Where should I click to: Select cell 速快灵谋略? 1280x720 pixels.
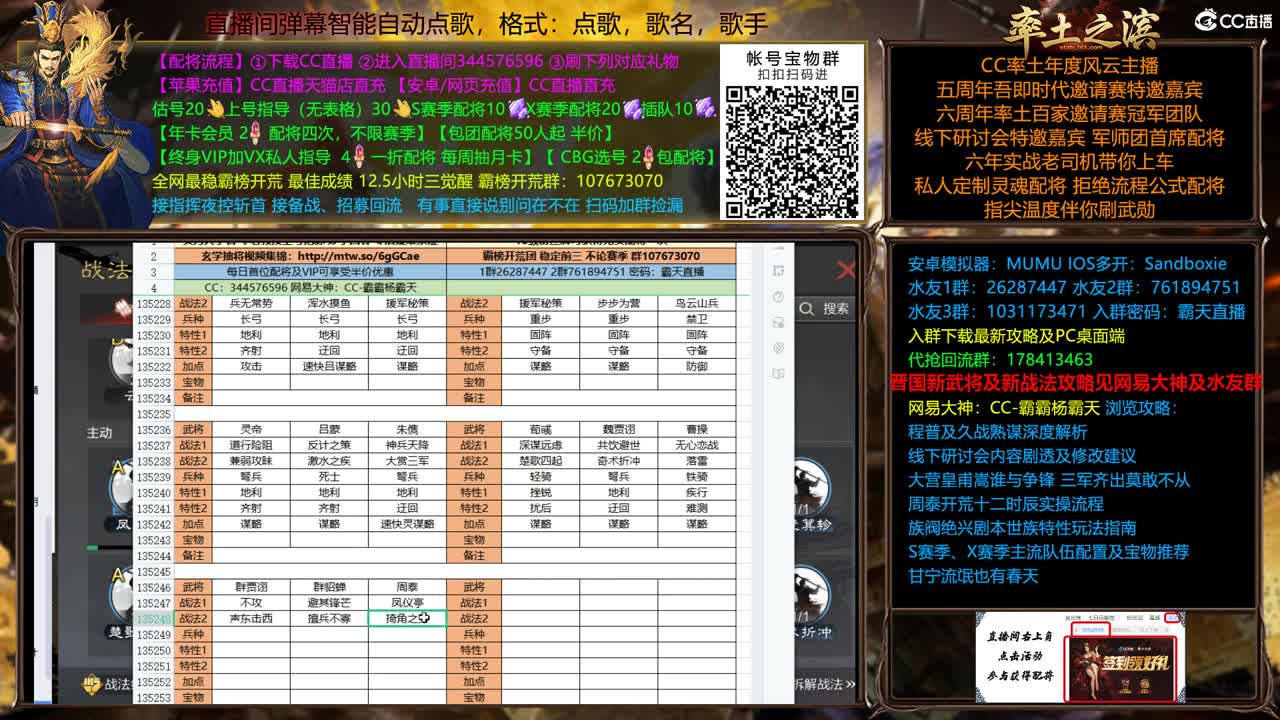point(407,524)
